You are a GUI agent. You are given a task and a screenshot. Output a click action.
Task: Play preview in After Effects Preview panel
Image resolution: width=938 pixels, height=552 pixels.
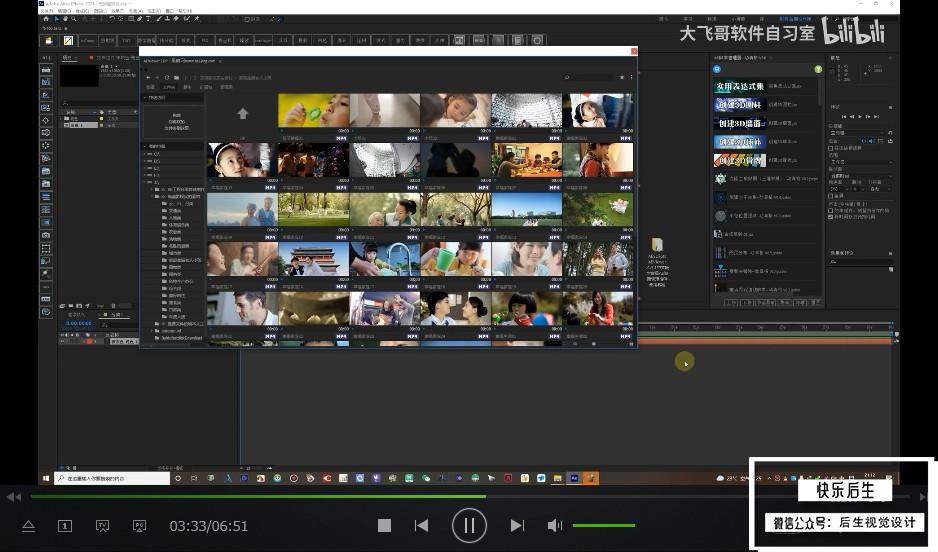tap(860, 117)
